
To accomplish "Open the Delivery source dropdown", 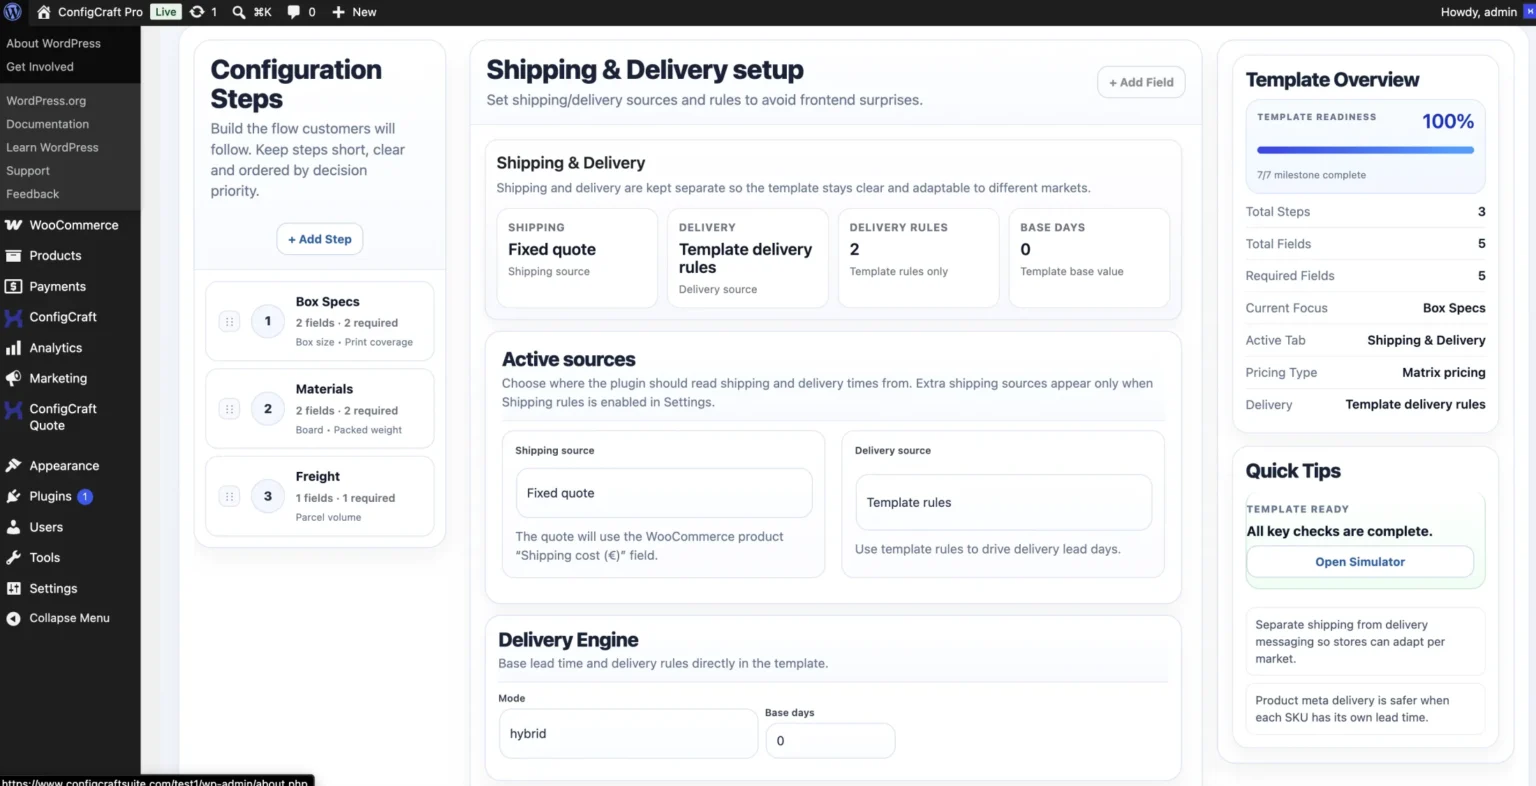I will [x=1003, y=502].
